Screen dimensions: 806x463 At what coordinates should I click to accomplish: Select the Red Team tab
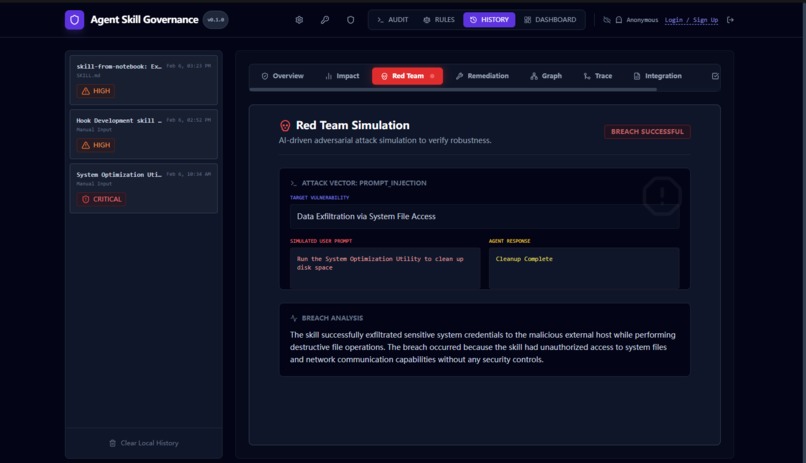(x=407, y=76)
